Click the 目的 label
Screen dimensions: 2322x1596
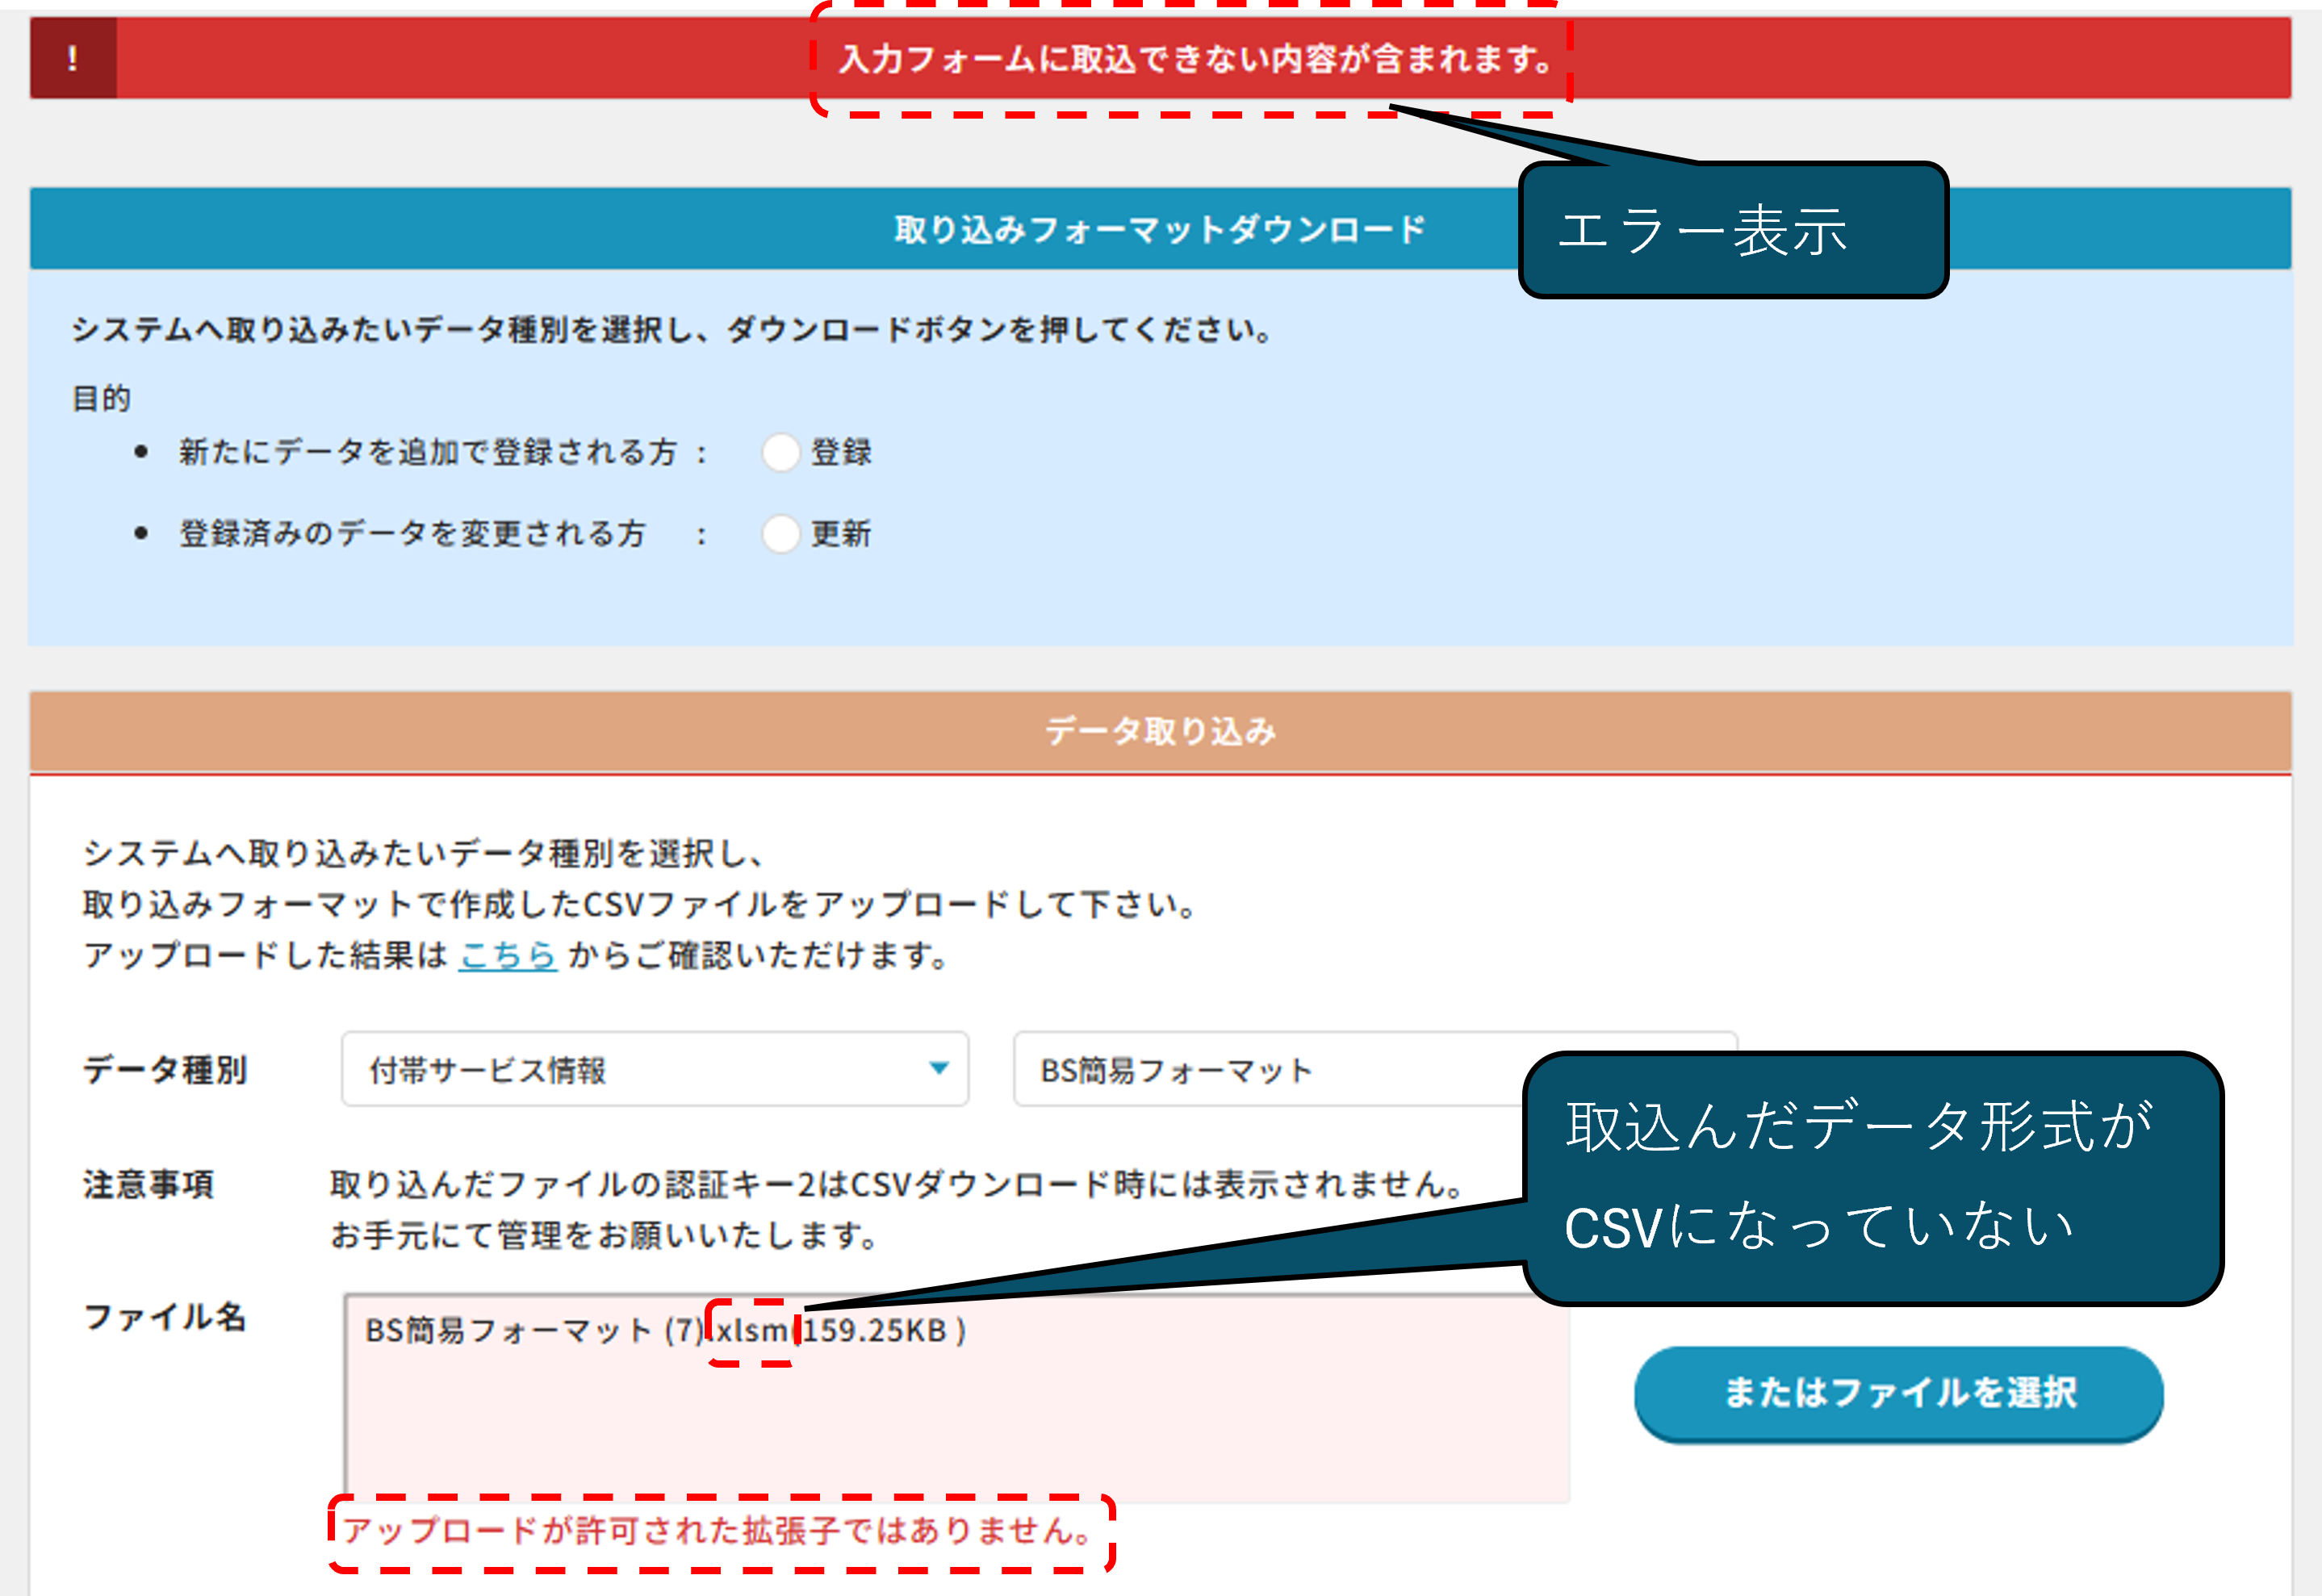[102, 398]
